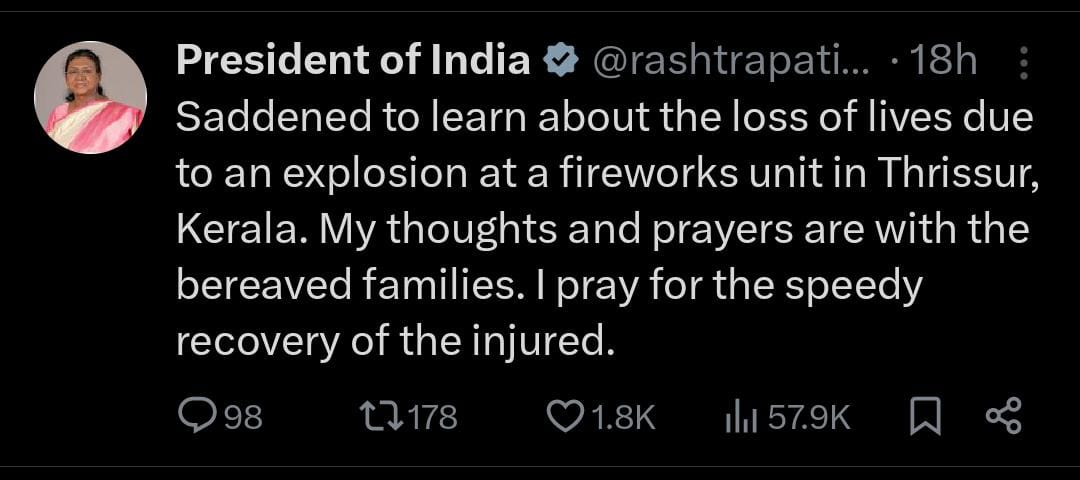
Task: Click the word "Kerala" in the tweet text
Action: [x=232, y=230]
